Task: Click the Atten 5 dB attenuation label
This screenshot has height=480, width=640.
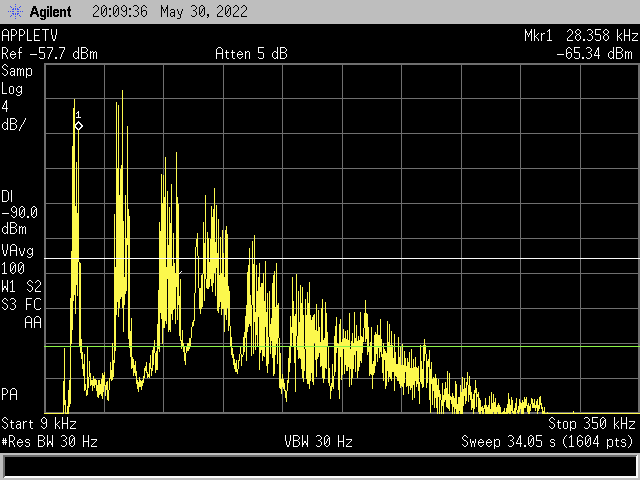Action: (251, 53)
